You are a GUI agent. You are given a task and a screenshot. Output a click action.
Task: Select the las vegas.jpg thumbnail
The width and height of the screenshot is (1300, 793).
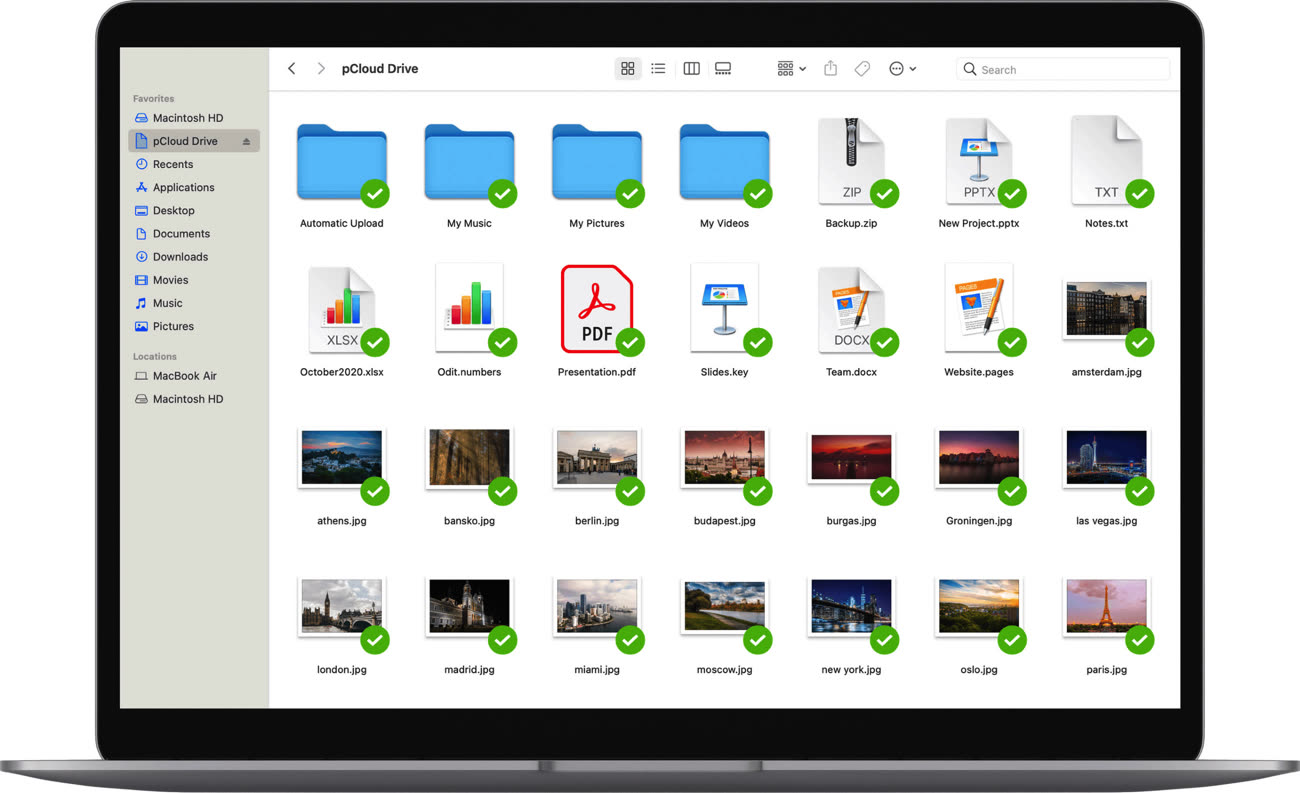(1106, 458)
